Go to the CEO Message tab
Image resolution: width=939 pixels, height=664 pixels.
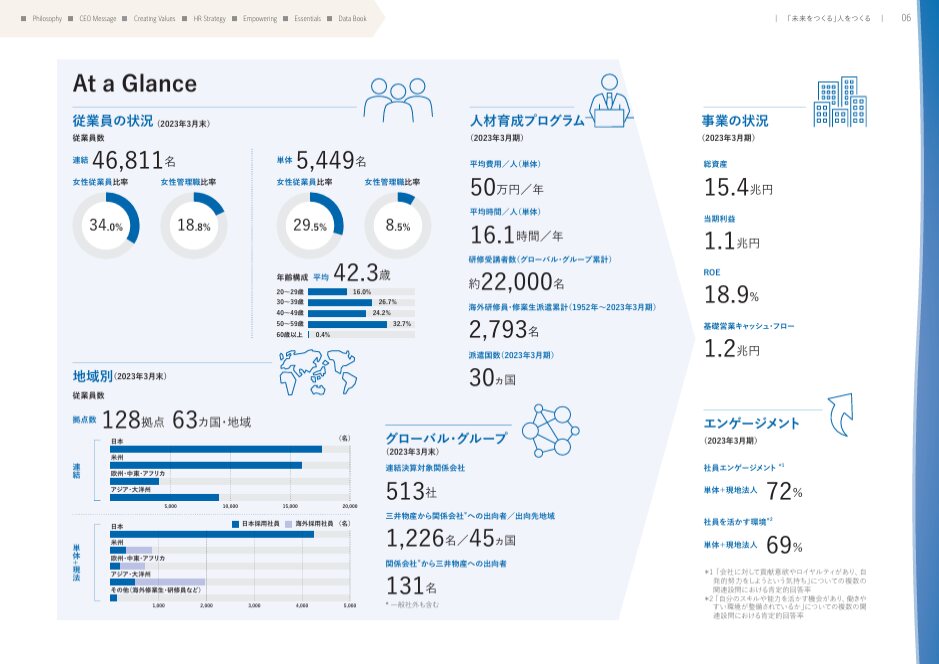(x=95, y=19)
